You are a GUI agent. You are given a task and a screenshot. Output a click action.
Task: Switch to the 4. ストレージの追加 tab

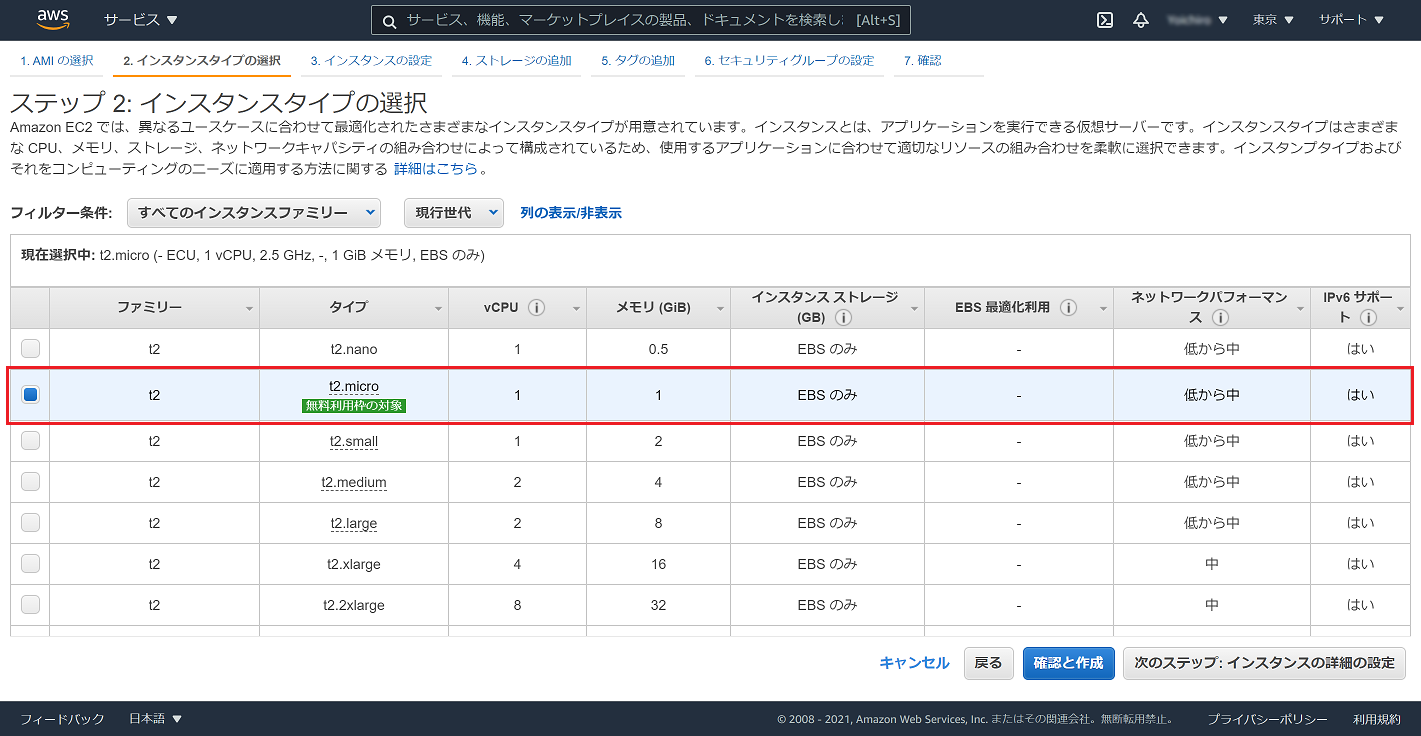(x=516, y=60)
